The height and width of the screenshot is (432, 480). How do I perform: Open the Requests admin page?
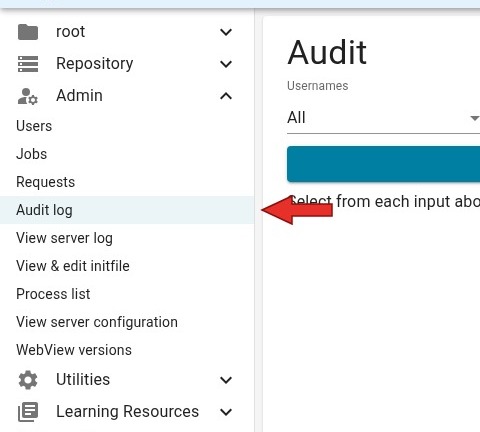(x=46, y=182)
